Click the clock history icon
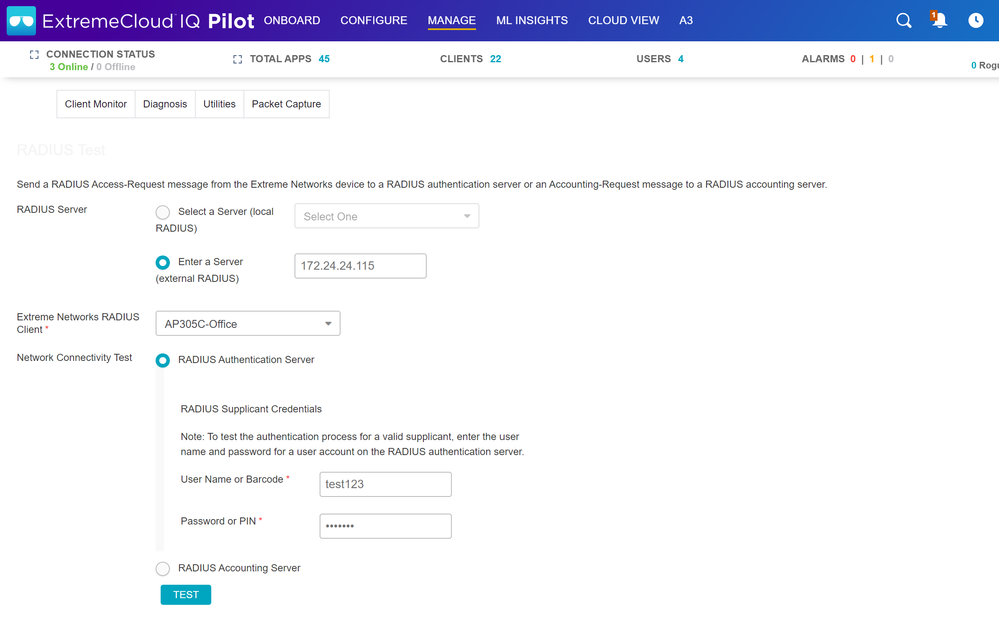999x629 pixels. tap(975, 20)
